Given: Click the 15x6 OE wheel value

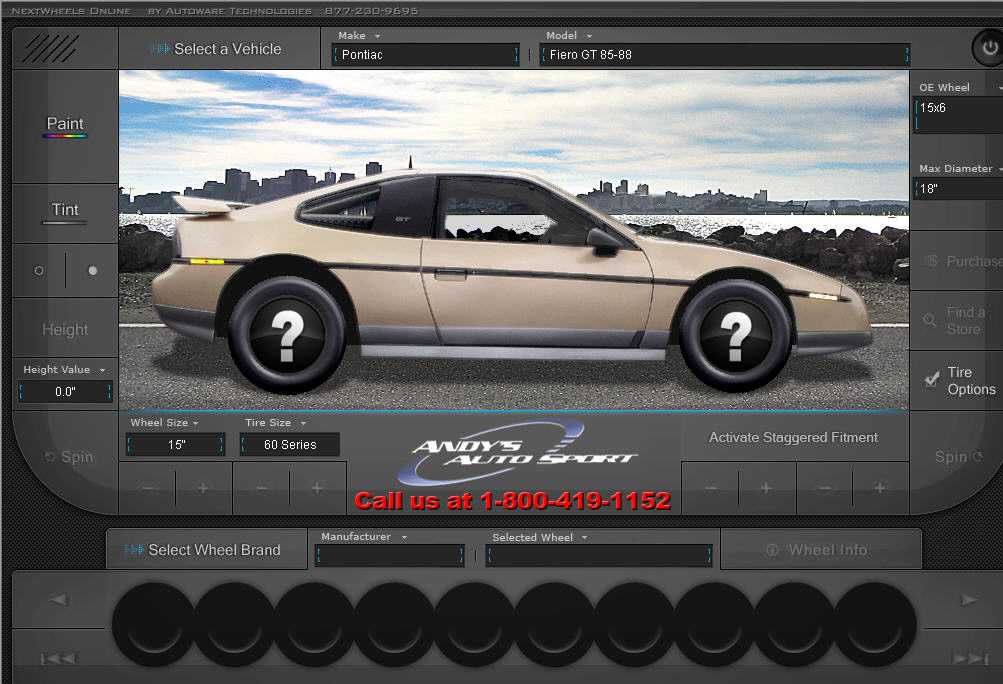Looking at the screenshot, I should 933,107.
